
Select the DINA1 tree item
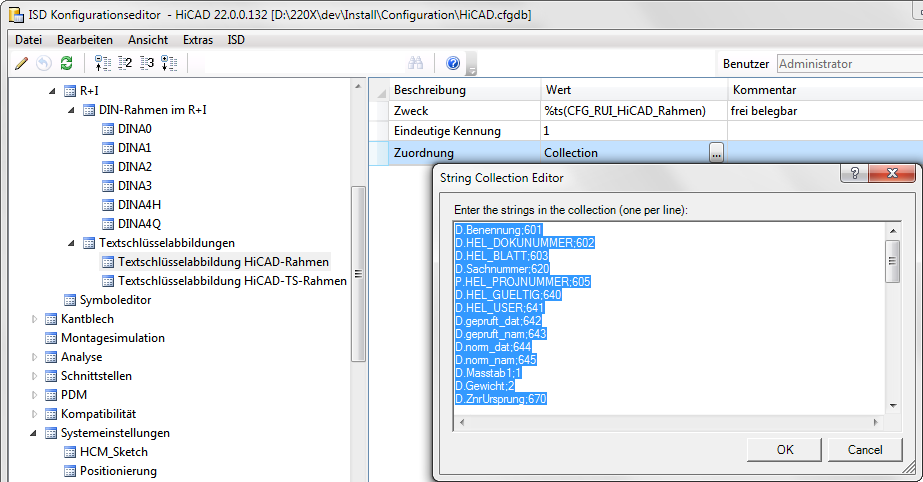click(x=134, y=148)
